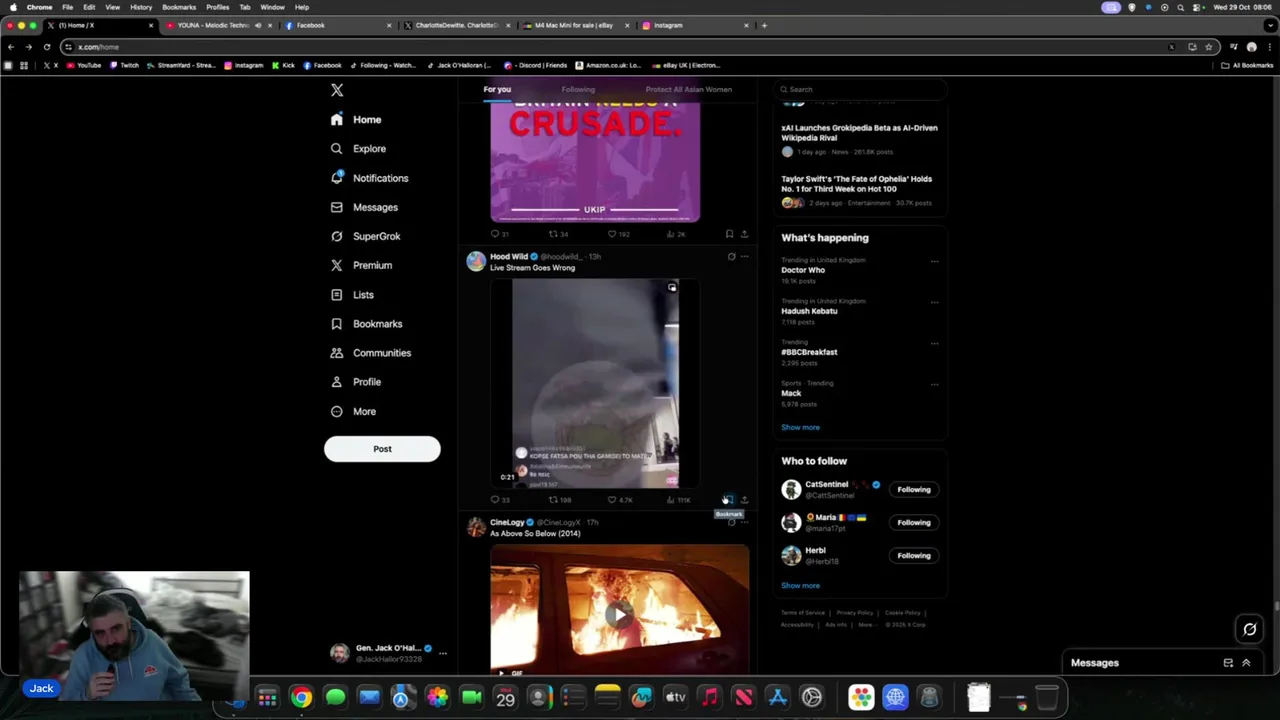Open the History menu in menu bar
Viewport: 1280px width, 720px height.
(x=141, y=7)
